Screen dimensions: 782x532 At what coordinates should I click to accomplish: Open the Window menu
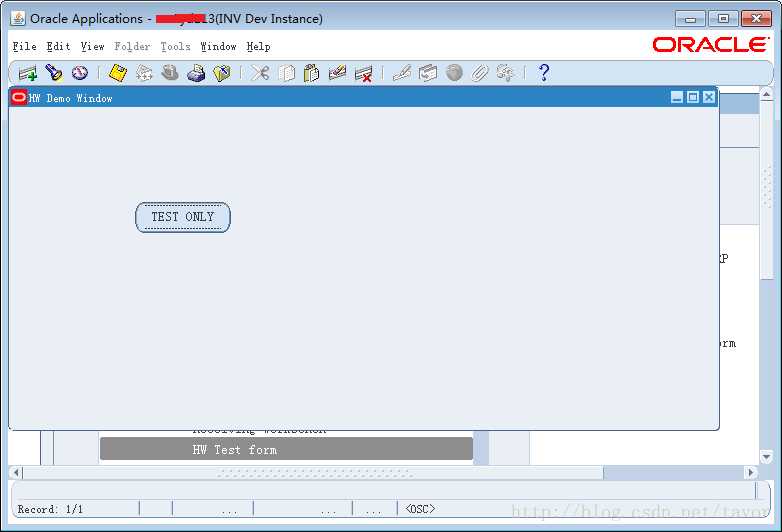click(218, 46)
